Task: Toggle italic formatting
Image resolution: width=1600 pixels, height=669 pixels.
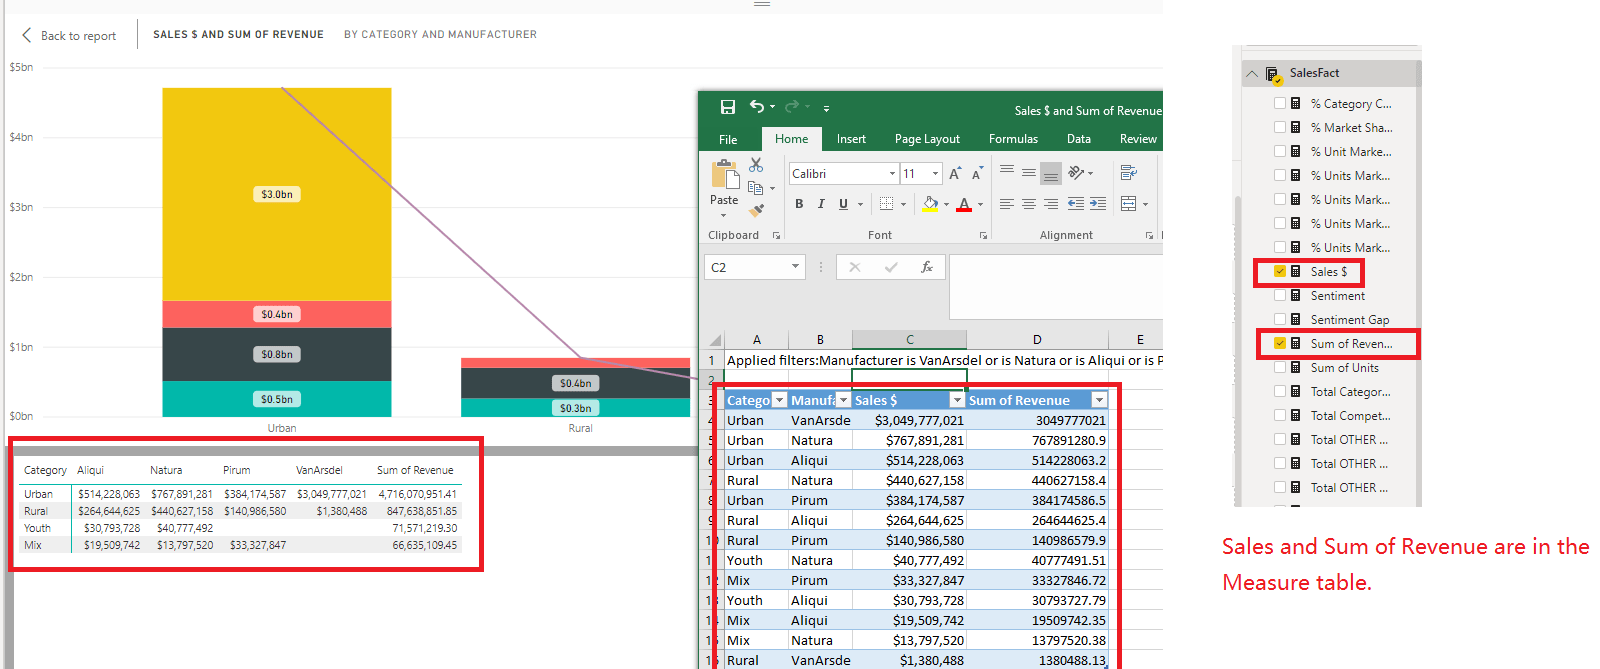Action: point(821,204)
